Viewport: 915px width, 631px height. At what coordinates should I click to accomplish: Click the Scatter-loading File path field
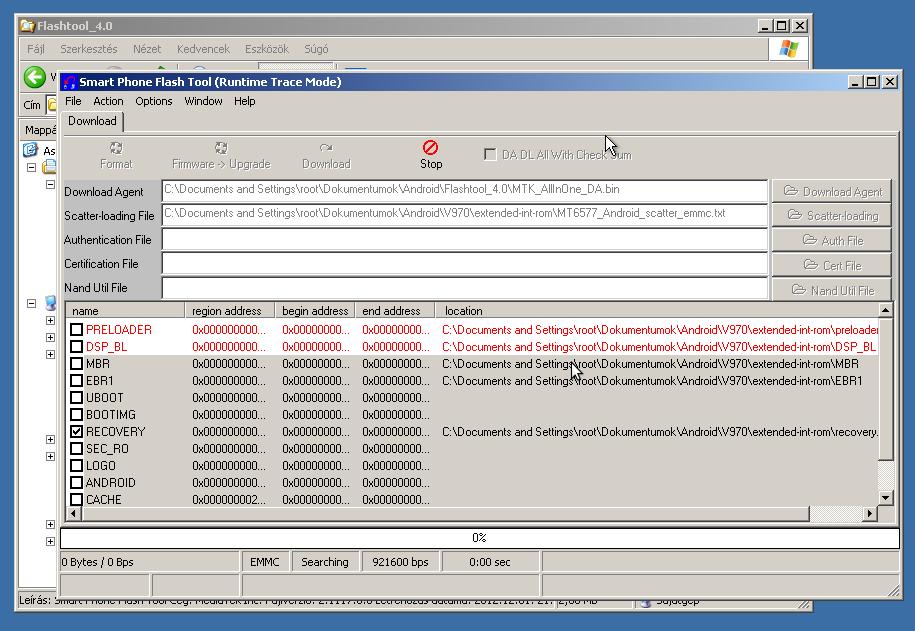click(x=465, y=214)
